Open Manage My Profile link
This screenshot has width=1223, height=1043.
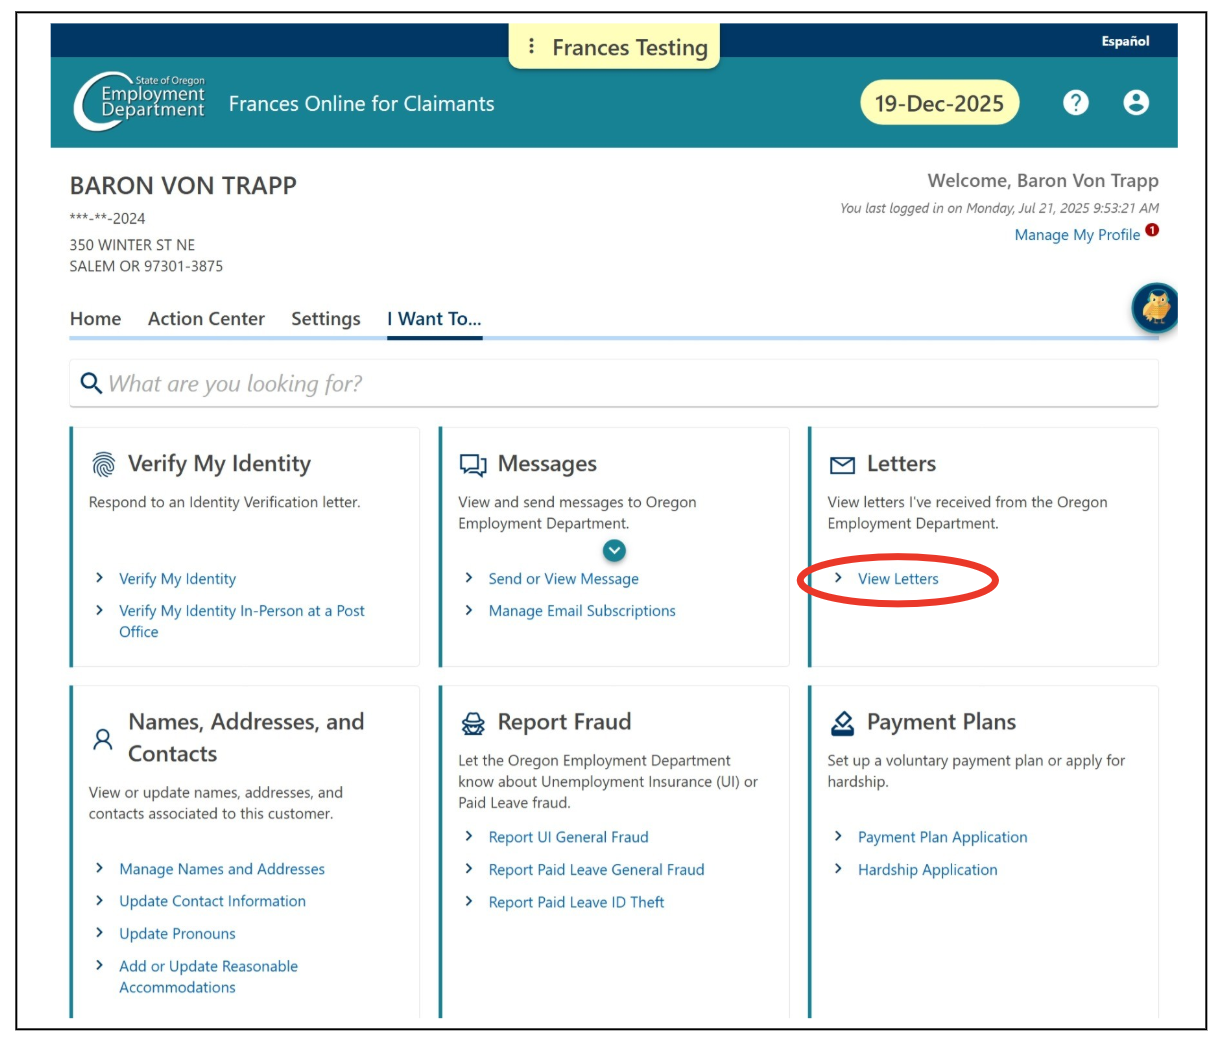(x=1077, y=235)
